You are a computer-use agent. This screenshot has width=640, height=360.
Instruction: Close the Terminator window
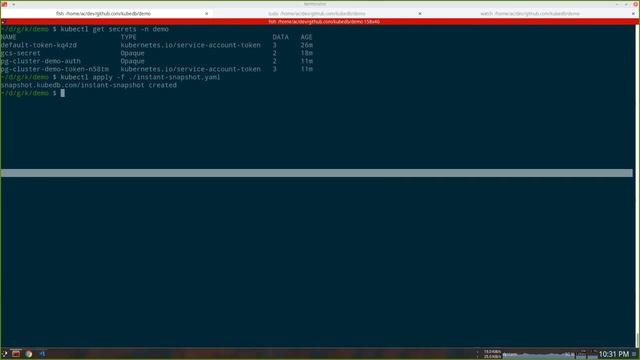(x=635, y=4)
